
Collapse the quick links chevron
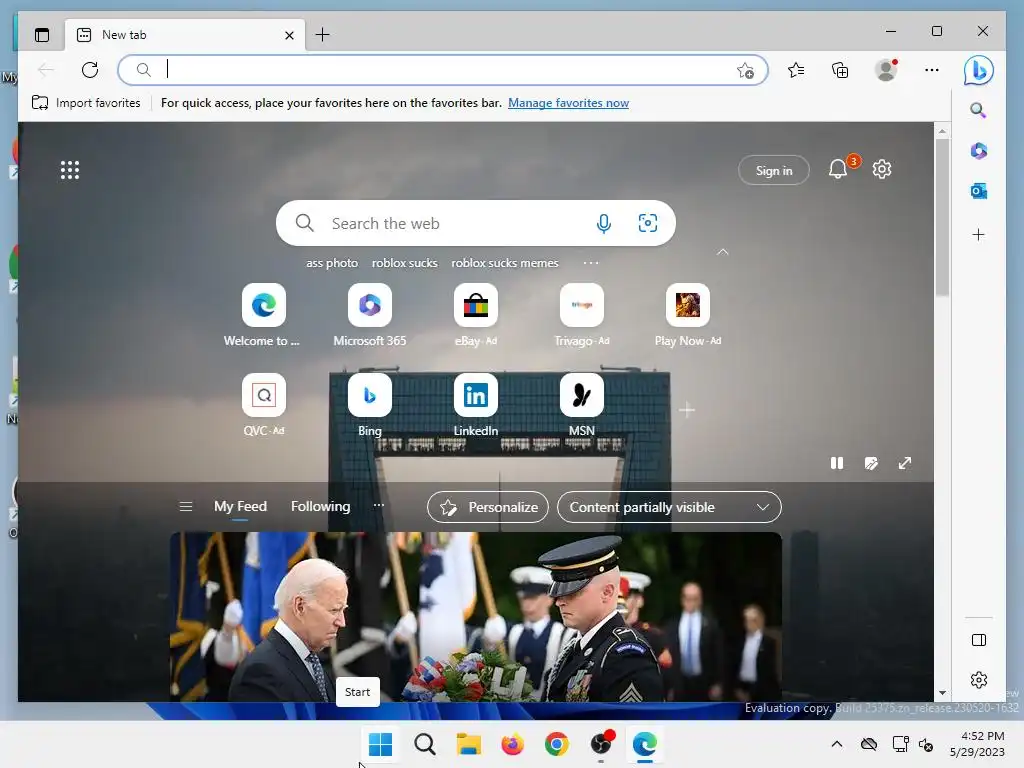pos(722,252)
